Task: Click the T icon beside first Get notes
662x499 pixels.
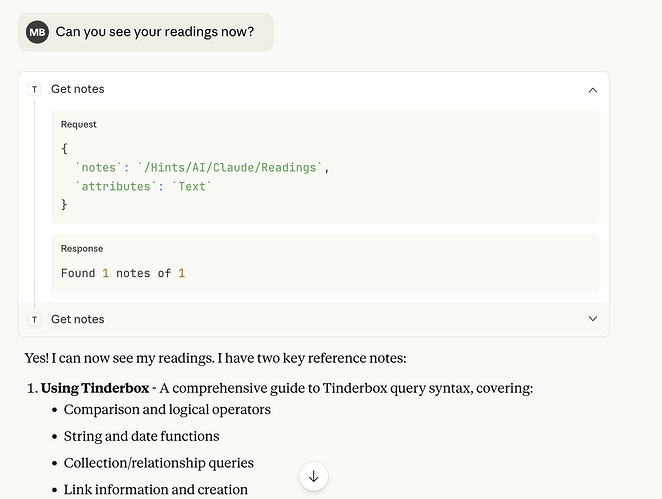Action: [35, 89]
